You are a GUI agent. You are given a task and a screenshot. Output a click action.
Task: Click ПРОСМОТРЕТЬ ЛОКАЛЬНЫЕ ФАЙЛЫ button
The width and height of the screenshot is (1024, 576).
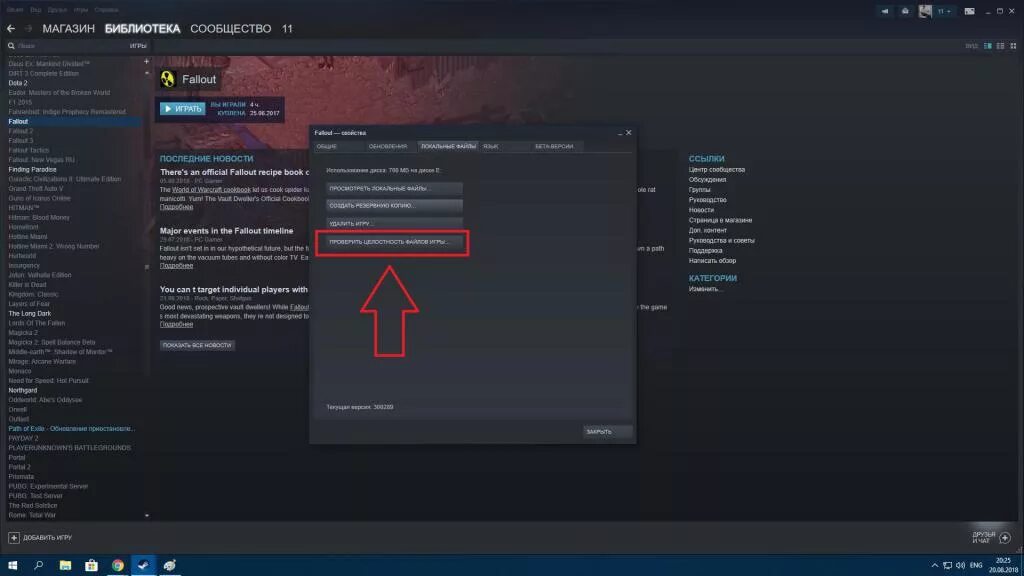coord(394,188)
